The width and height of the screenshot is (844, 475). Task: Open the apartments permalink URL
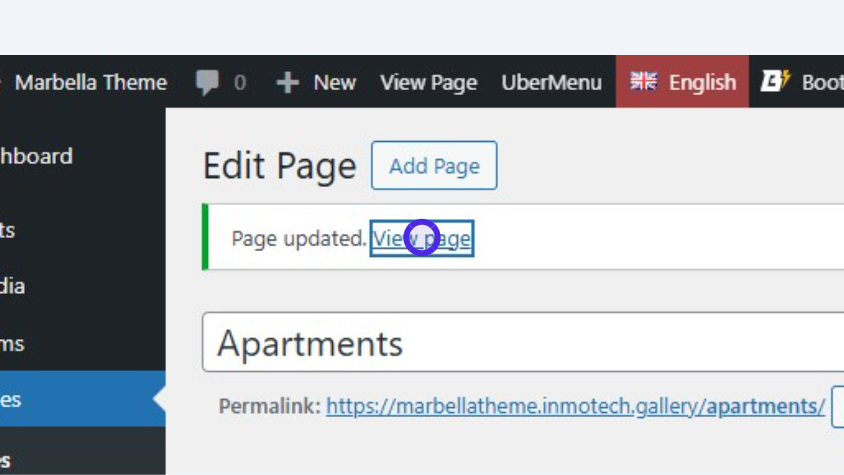click(575, 406)
